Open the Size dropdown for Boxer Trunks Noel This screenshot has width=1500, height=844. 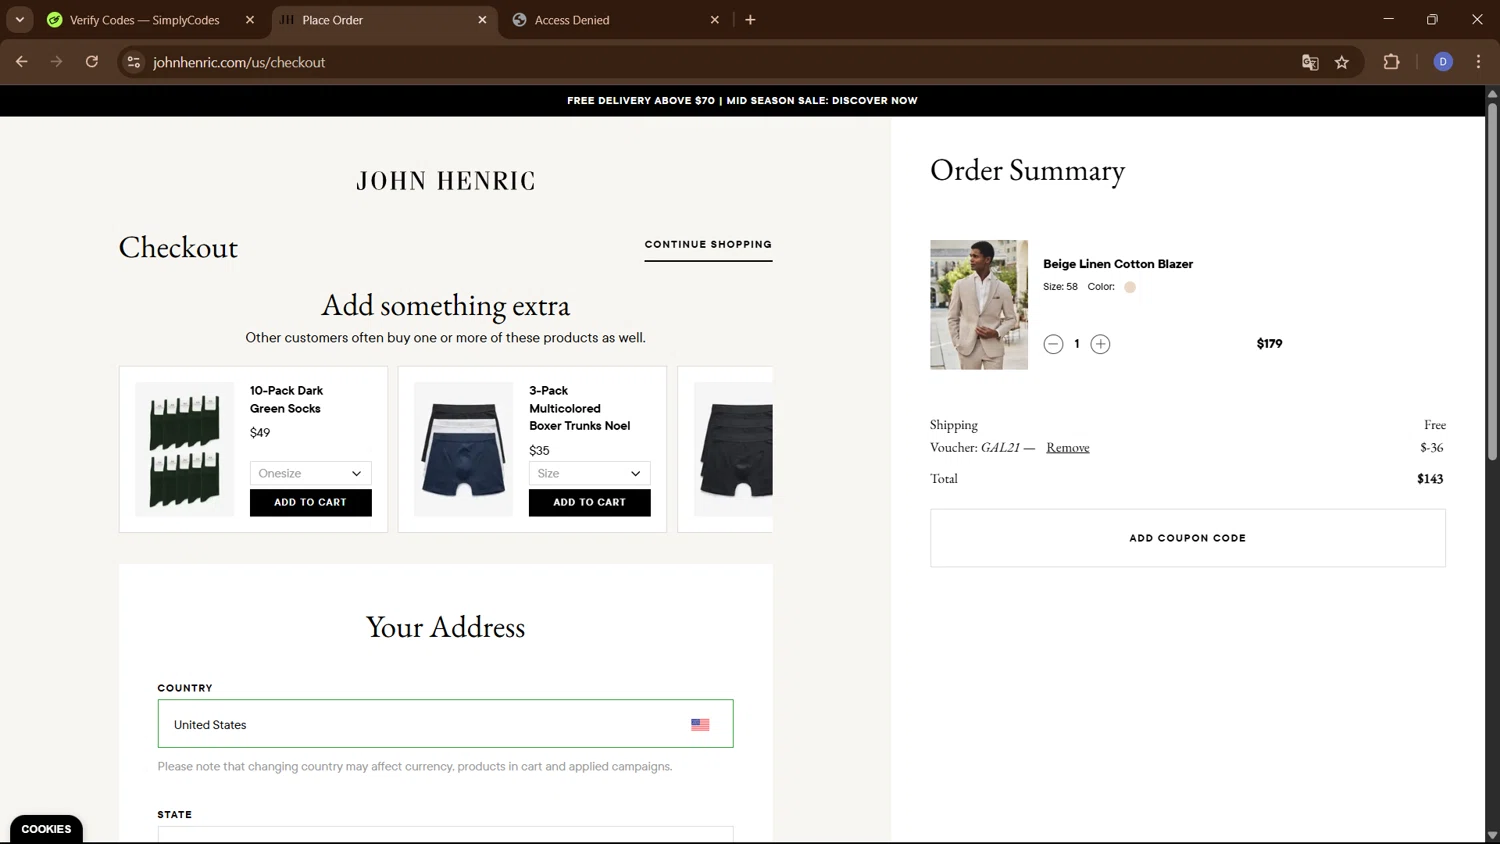pos(589,473)
